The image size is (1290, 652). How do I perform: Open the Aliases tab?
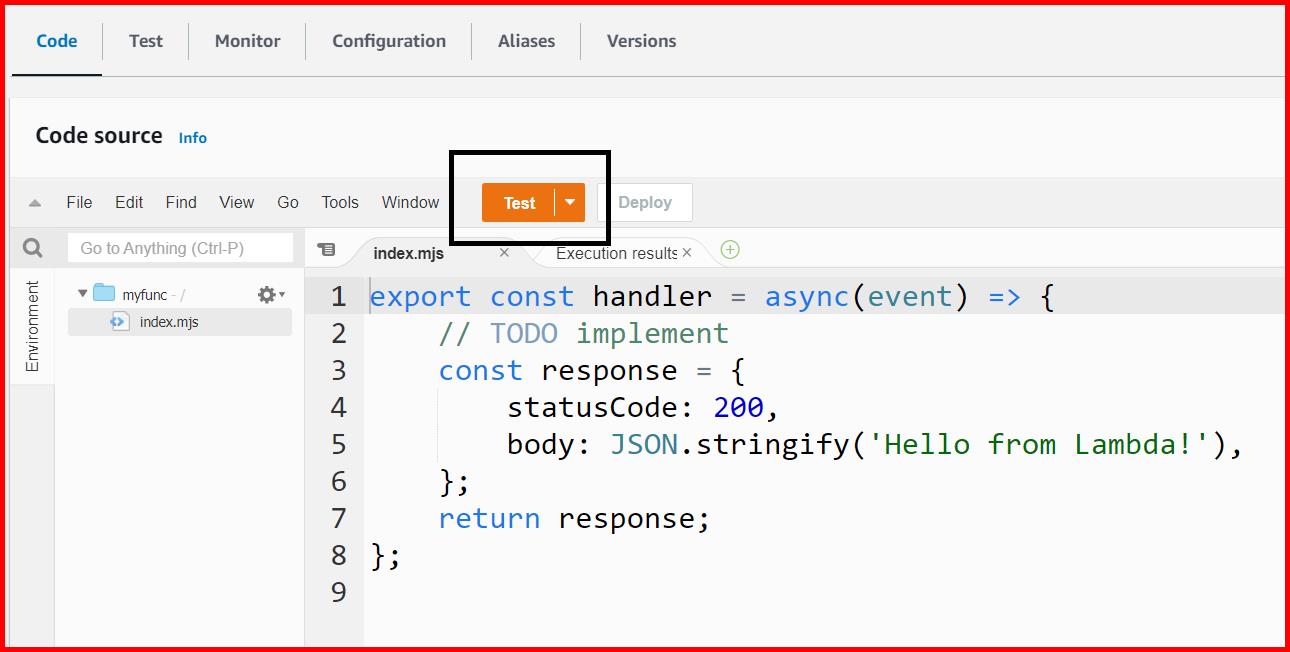point(526,41)
